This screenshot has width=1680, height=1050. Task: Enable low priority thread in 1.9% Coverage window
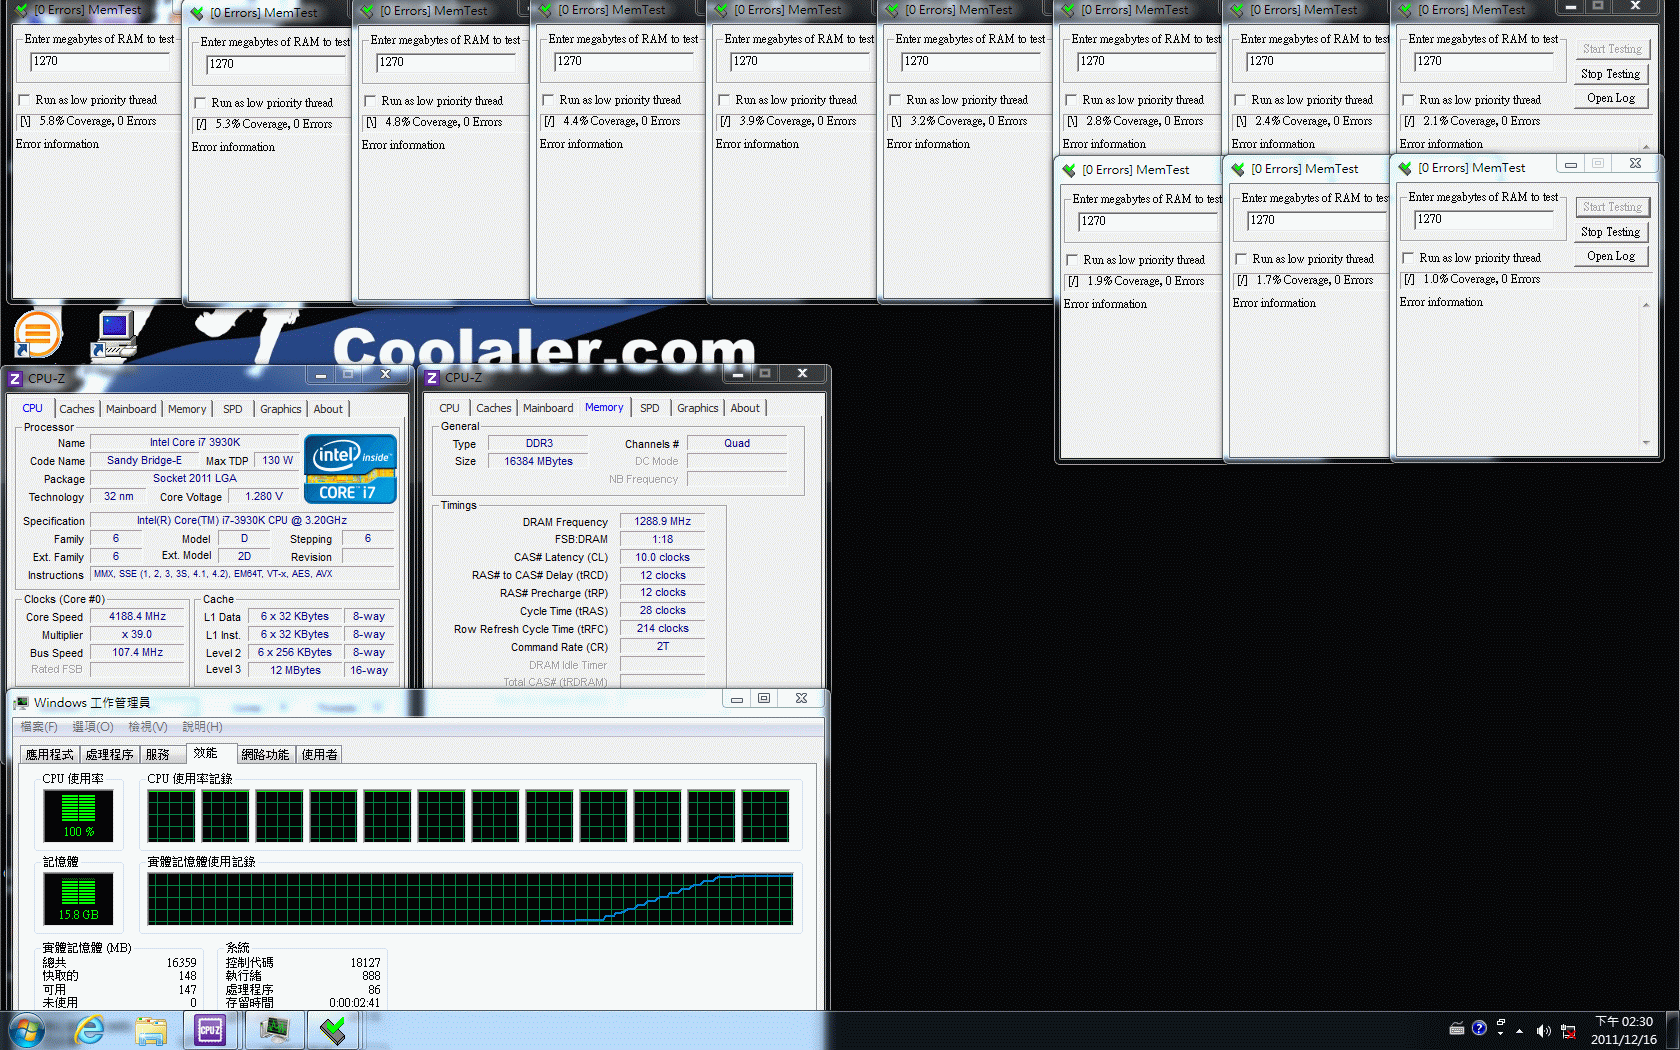[1073, 260]
